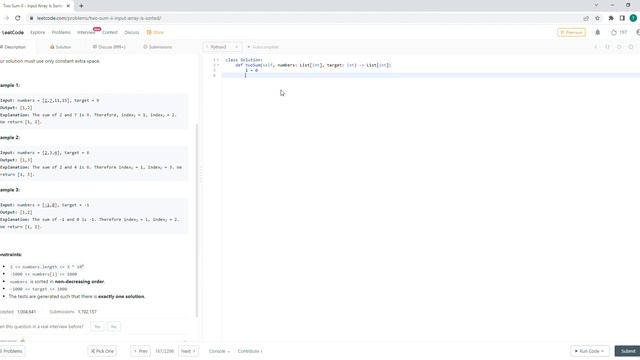Click the Example 3 input line

[44, 205]
